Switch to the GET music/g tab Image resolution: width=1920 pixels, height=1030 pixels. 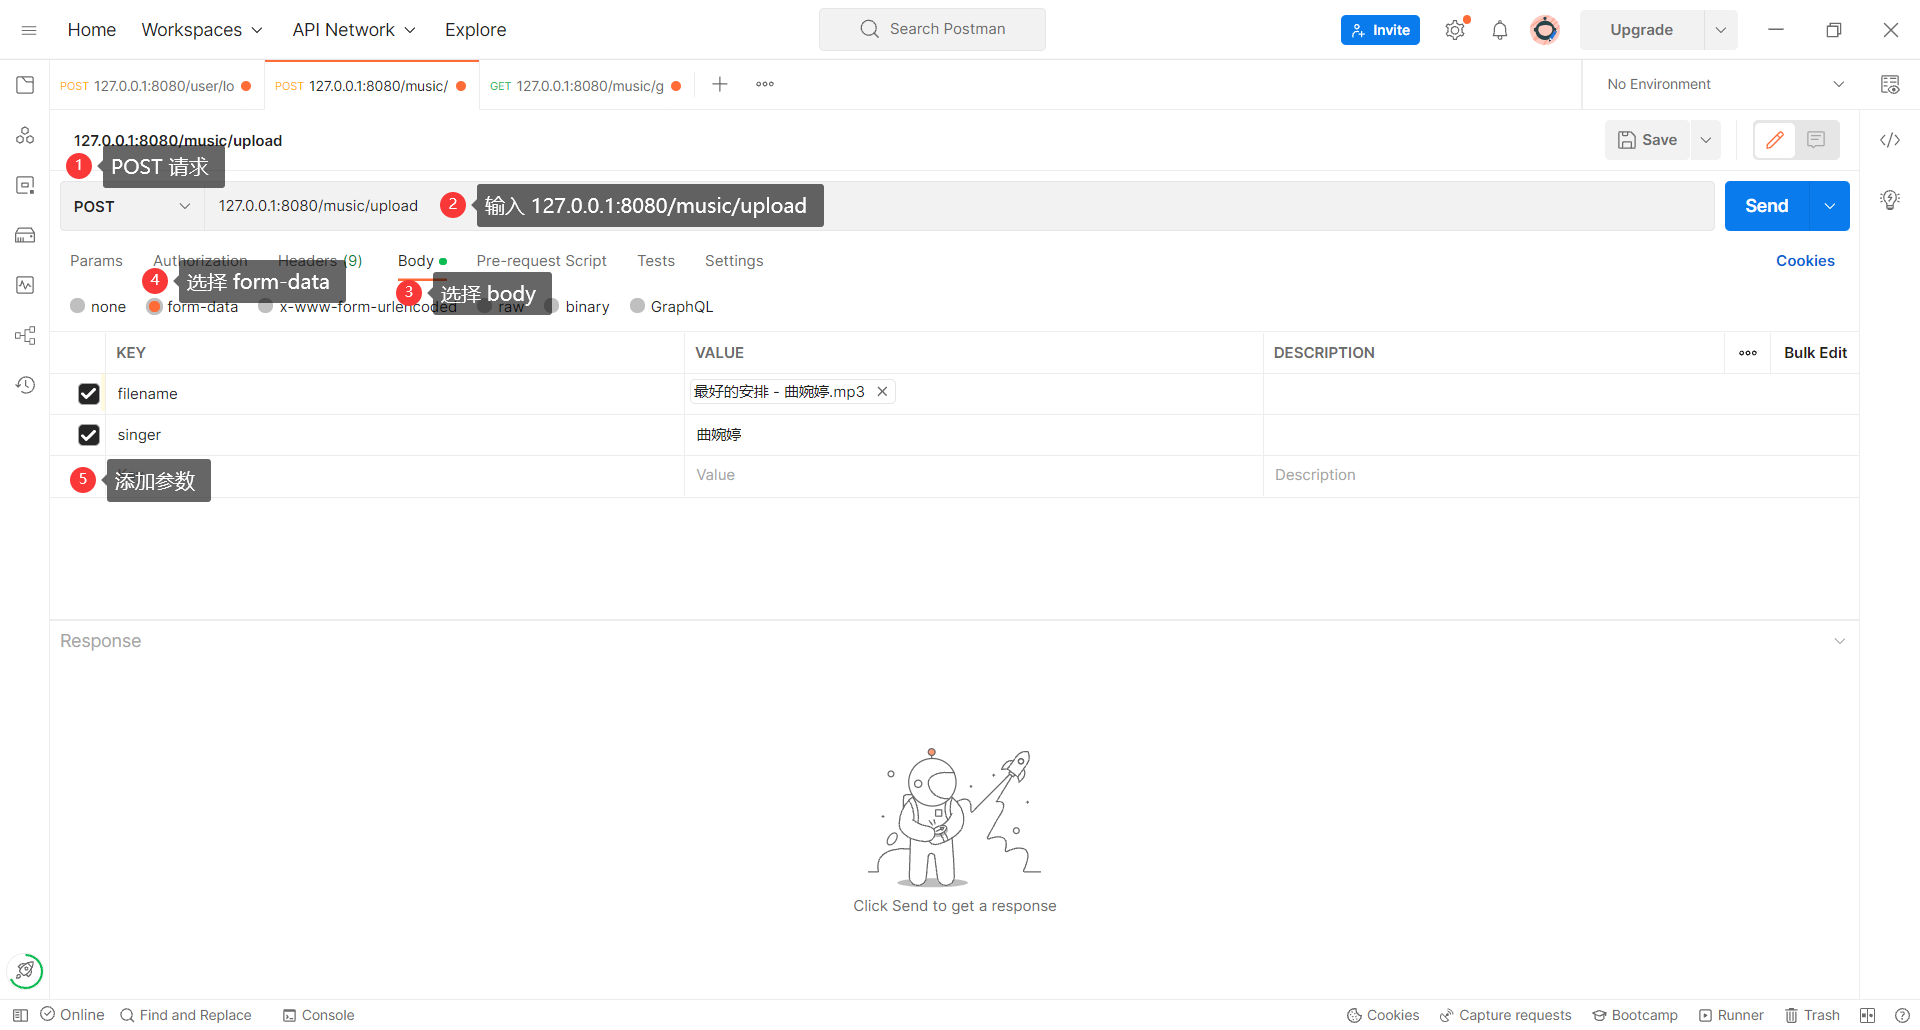(586, 85)
